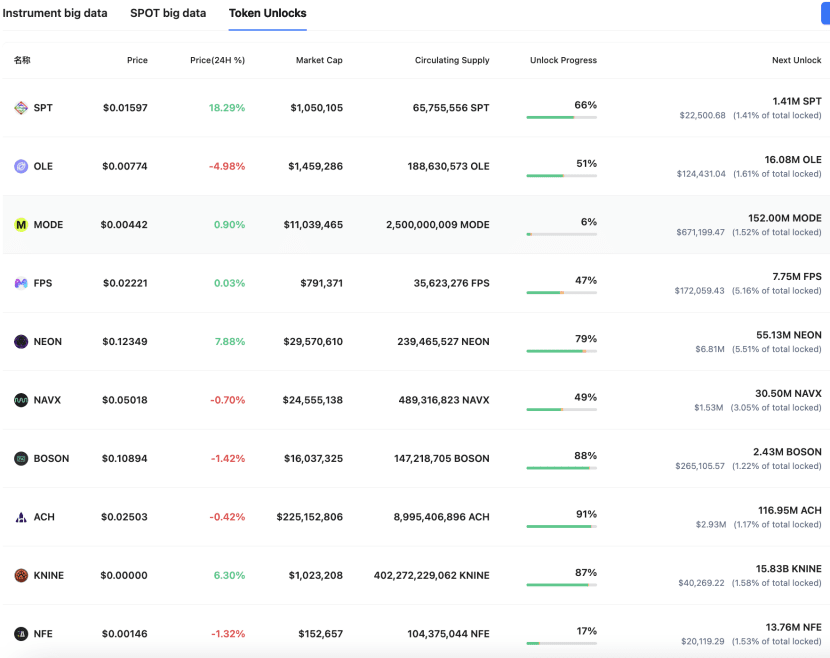Click the NFE token icon

[x=21, y=634]
